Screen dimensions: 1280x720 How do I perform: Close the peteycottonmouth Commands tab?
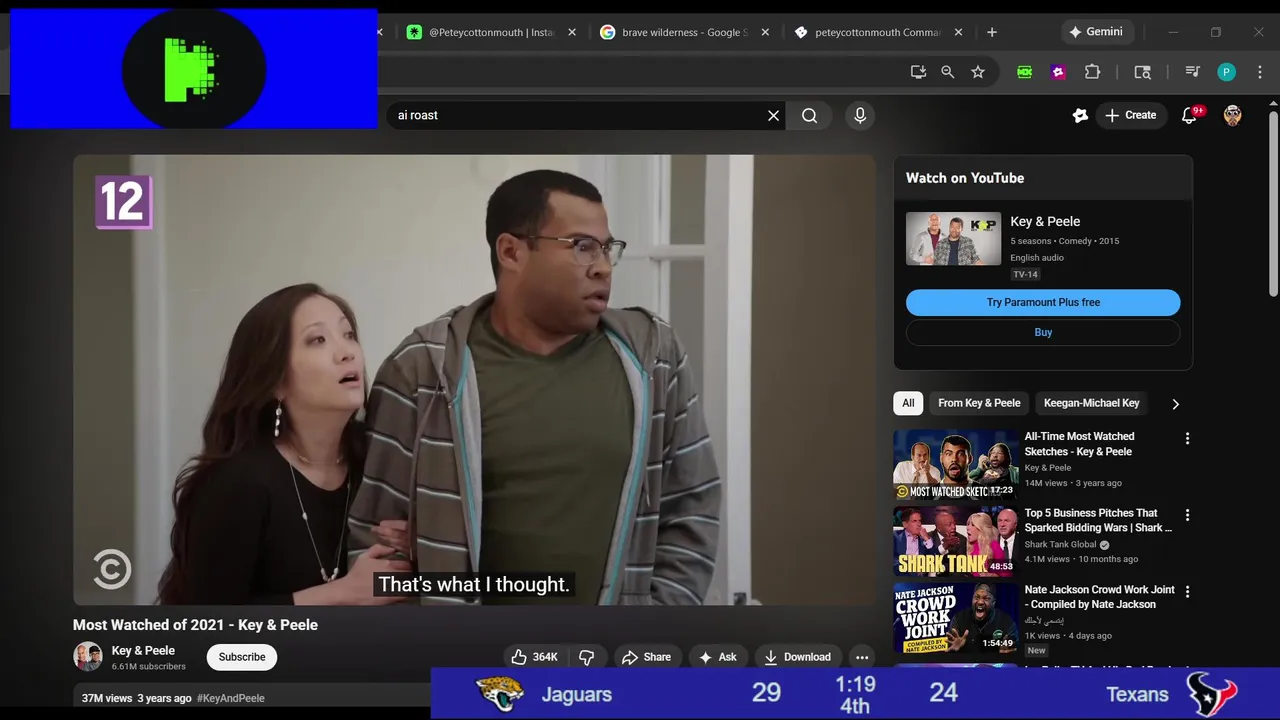tap(958, 32)
